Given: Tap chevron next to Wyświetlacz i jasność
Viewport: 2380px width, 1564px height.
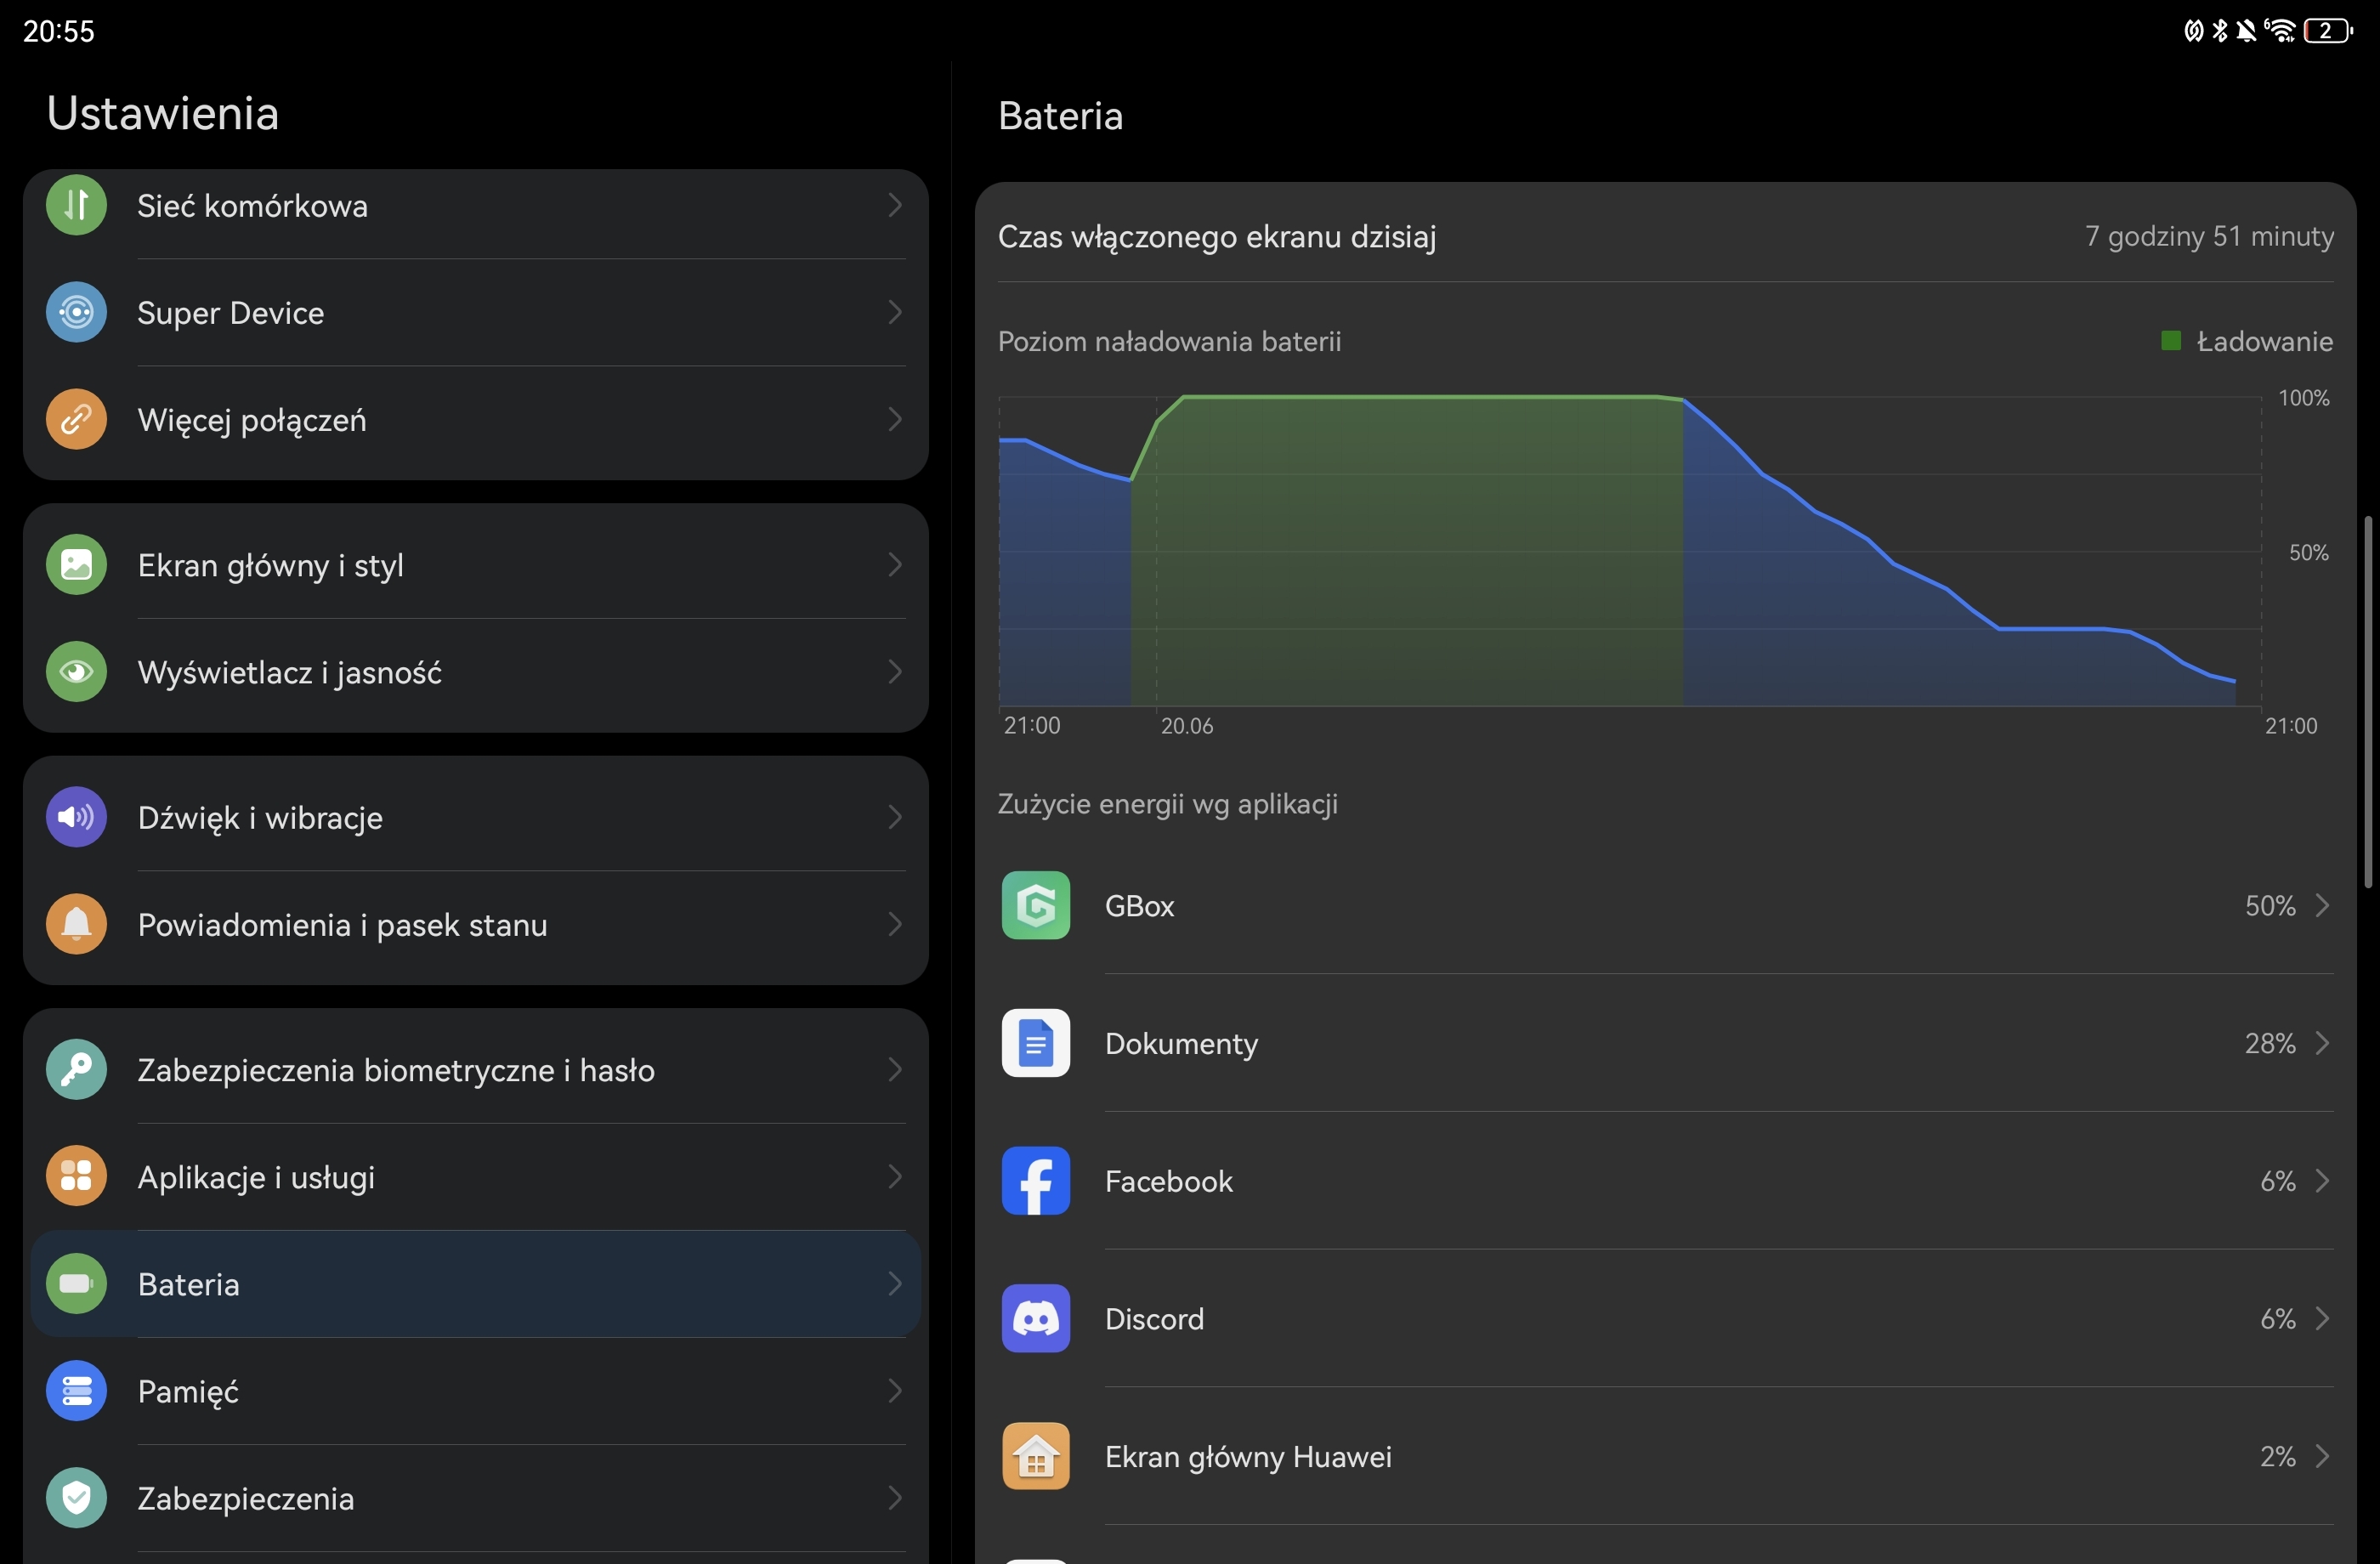Looking at the screenshot, I should click(x=895, y=671).
